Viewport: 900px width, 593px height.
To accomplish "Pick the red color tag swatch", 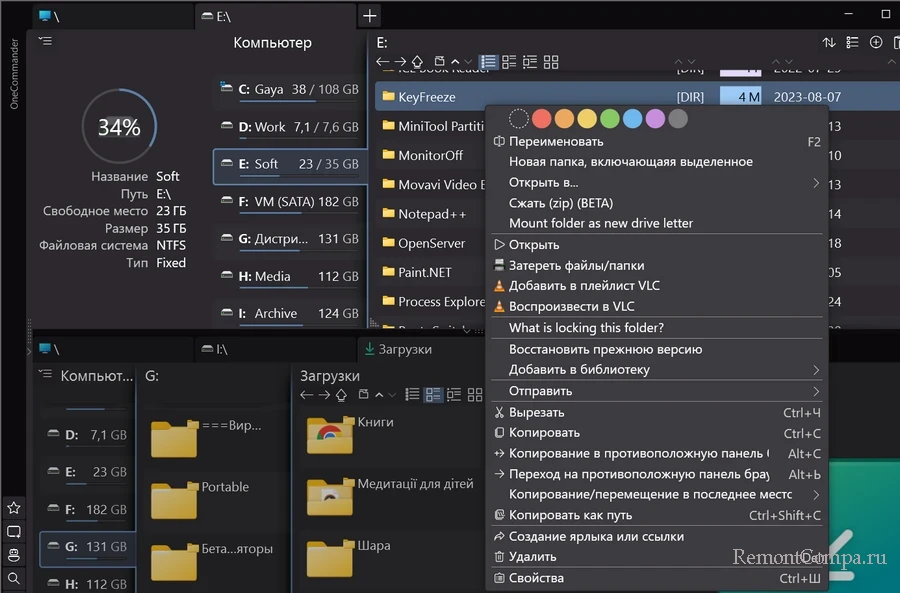I will [541, 119].
